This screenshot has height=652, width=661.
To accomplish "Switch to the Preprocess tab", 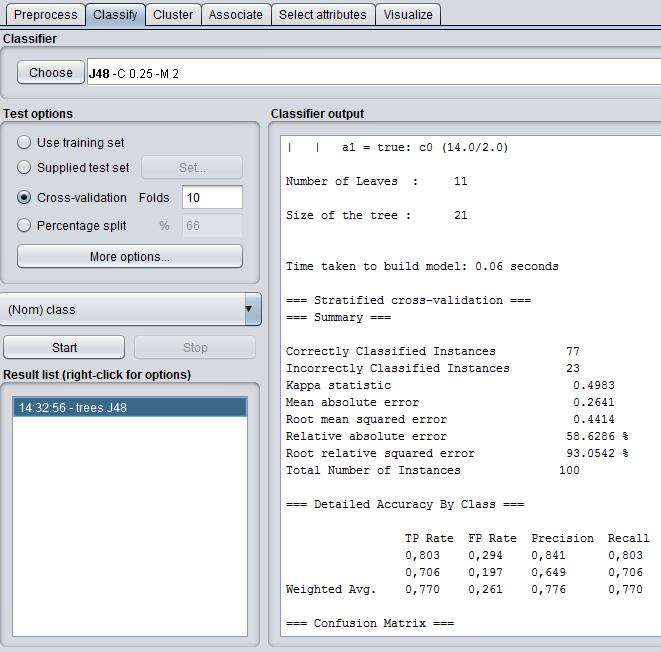I will coord(46,15).
